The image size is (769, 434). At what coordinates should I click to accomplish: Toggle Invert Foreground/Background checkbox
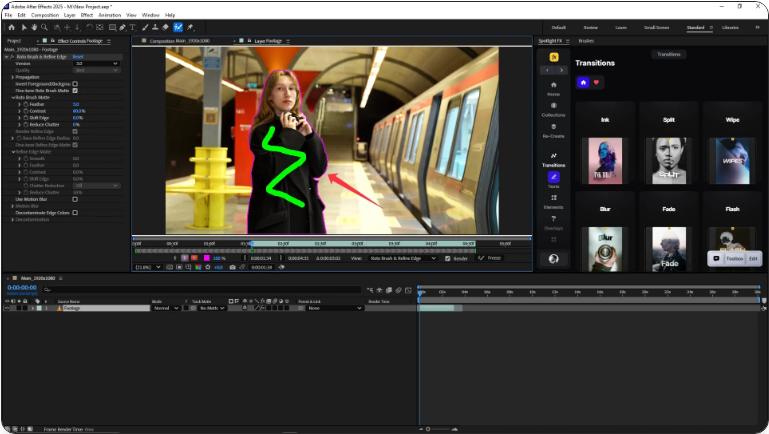[75, 84]
